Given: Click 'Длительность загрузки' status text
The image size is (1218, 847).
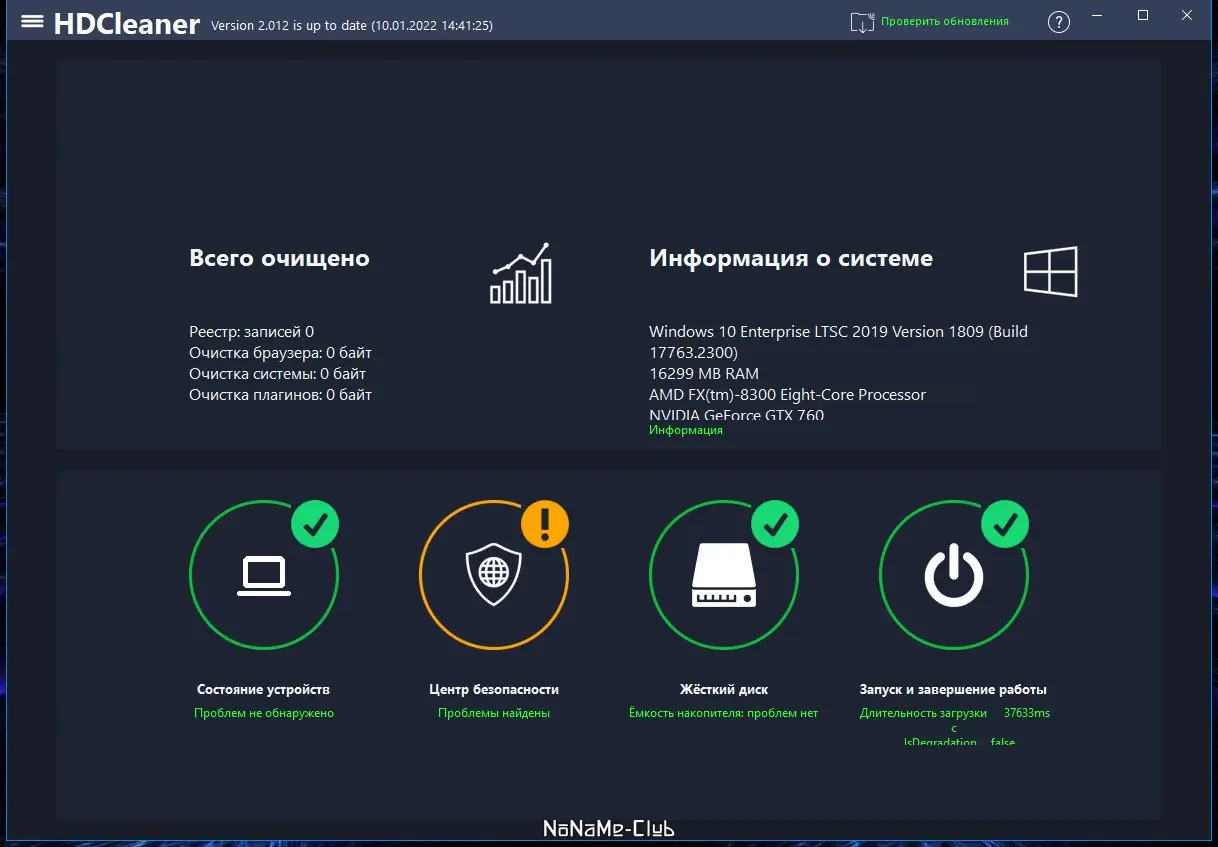Looking at the screenshot, I should pos(923,713).
